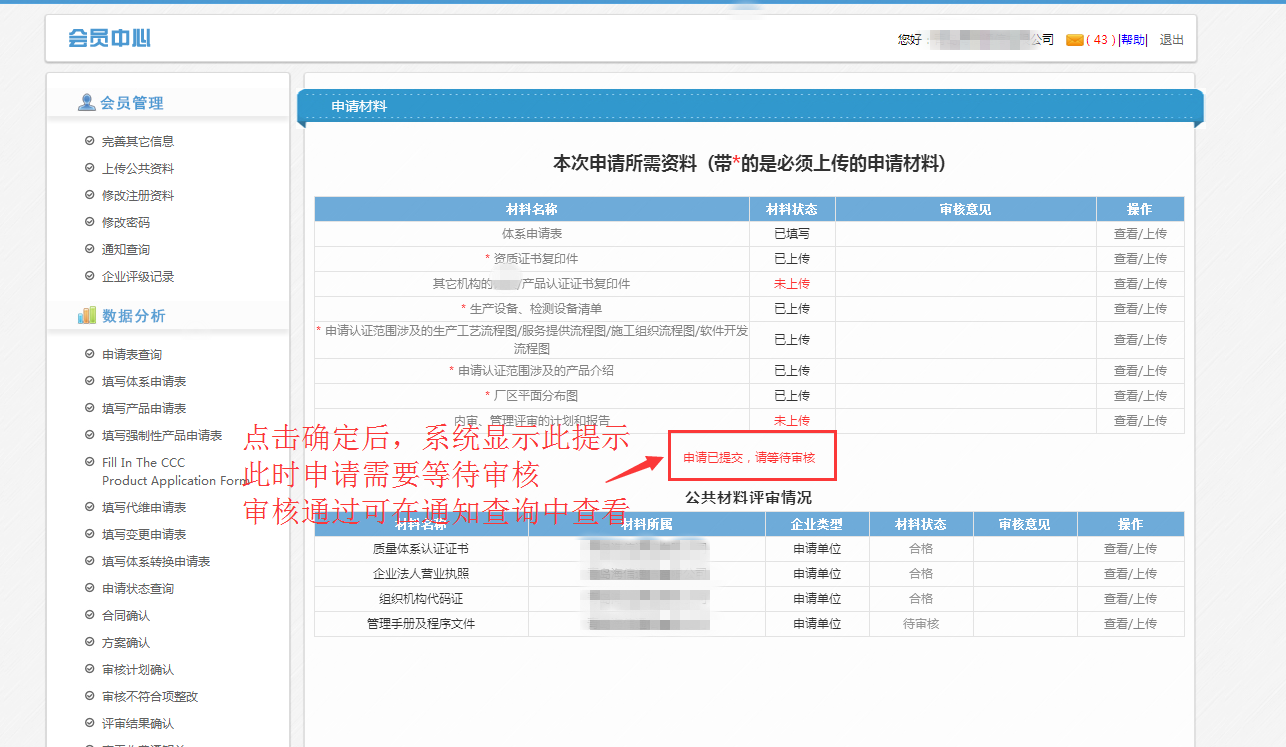Click the bullet icon beside 方案确认

[90, 642]
